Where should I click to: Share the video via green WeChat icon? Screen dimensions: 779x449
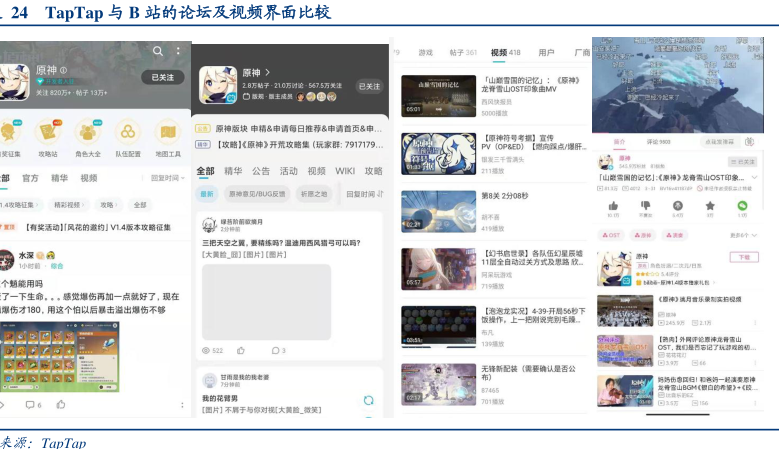pos(742,206)
